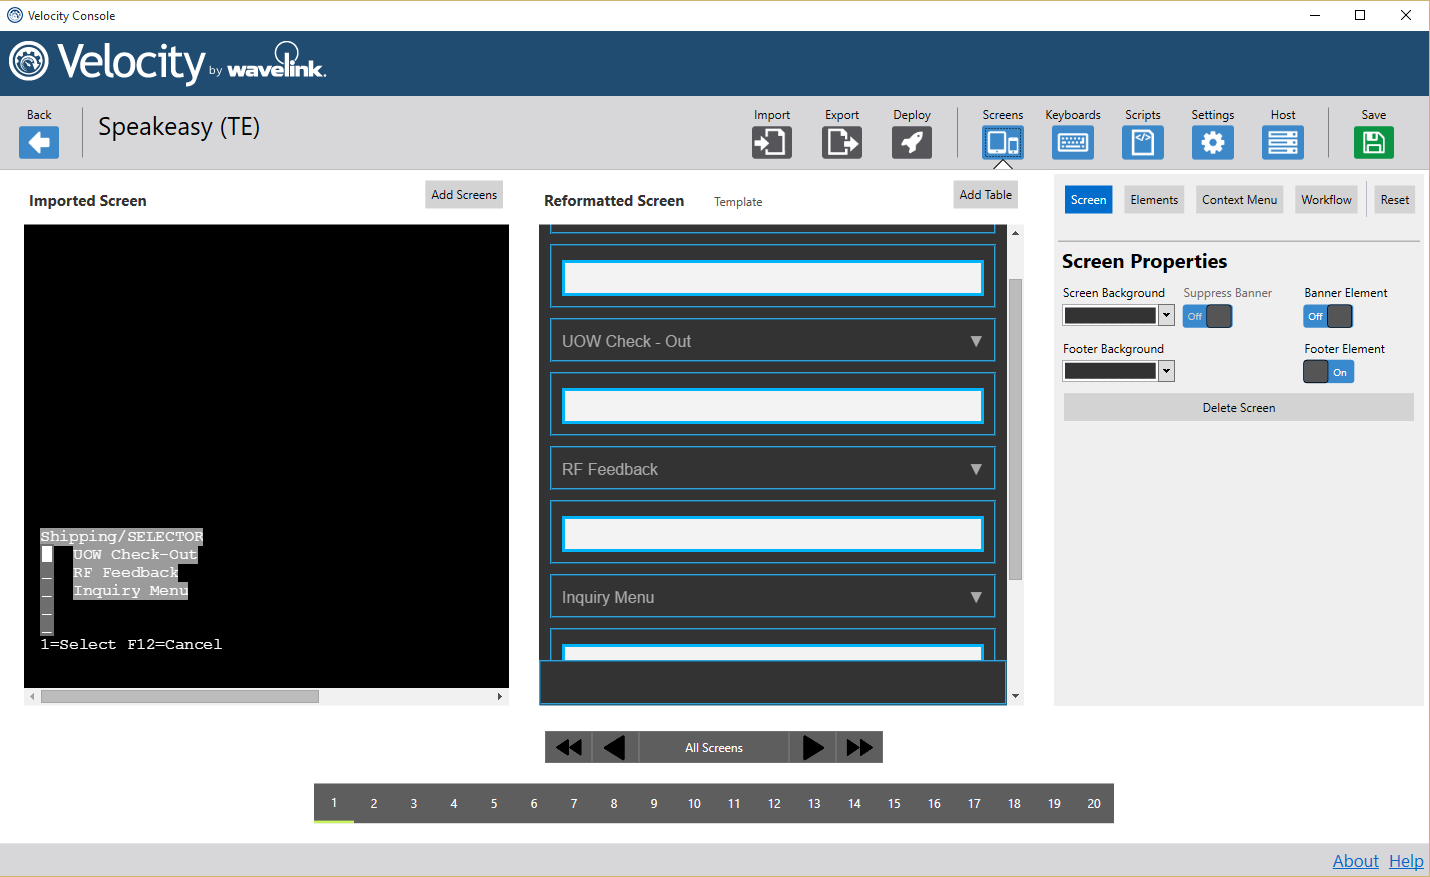Click the Screen Background color swatch

pos(1110,316)
